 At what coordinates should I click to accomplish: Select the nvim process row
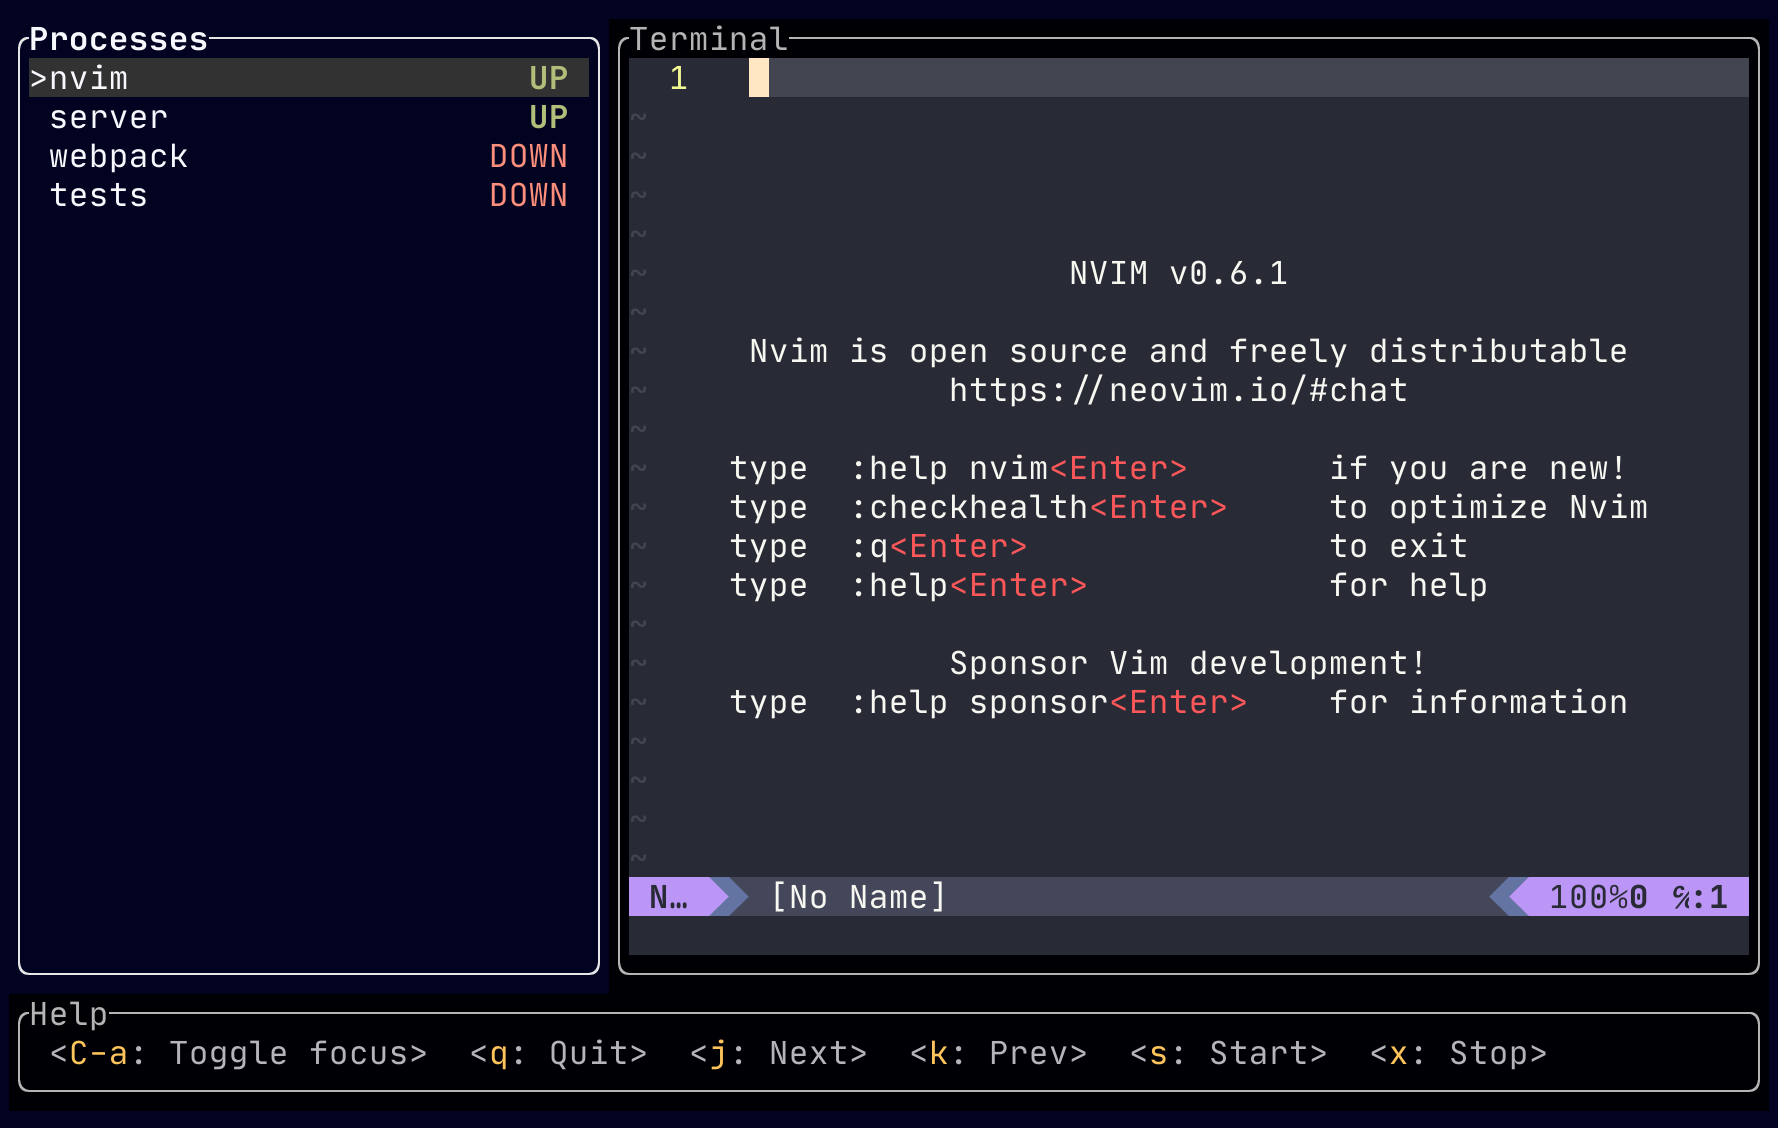(309, 78)
